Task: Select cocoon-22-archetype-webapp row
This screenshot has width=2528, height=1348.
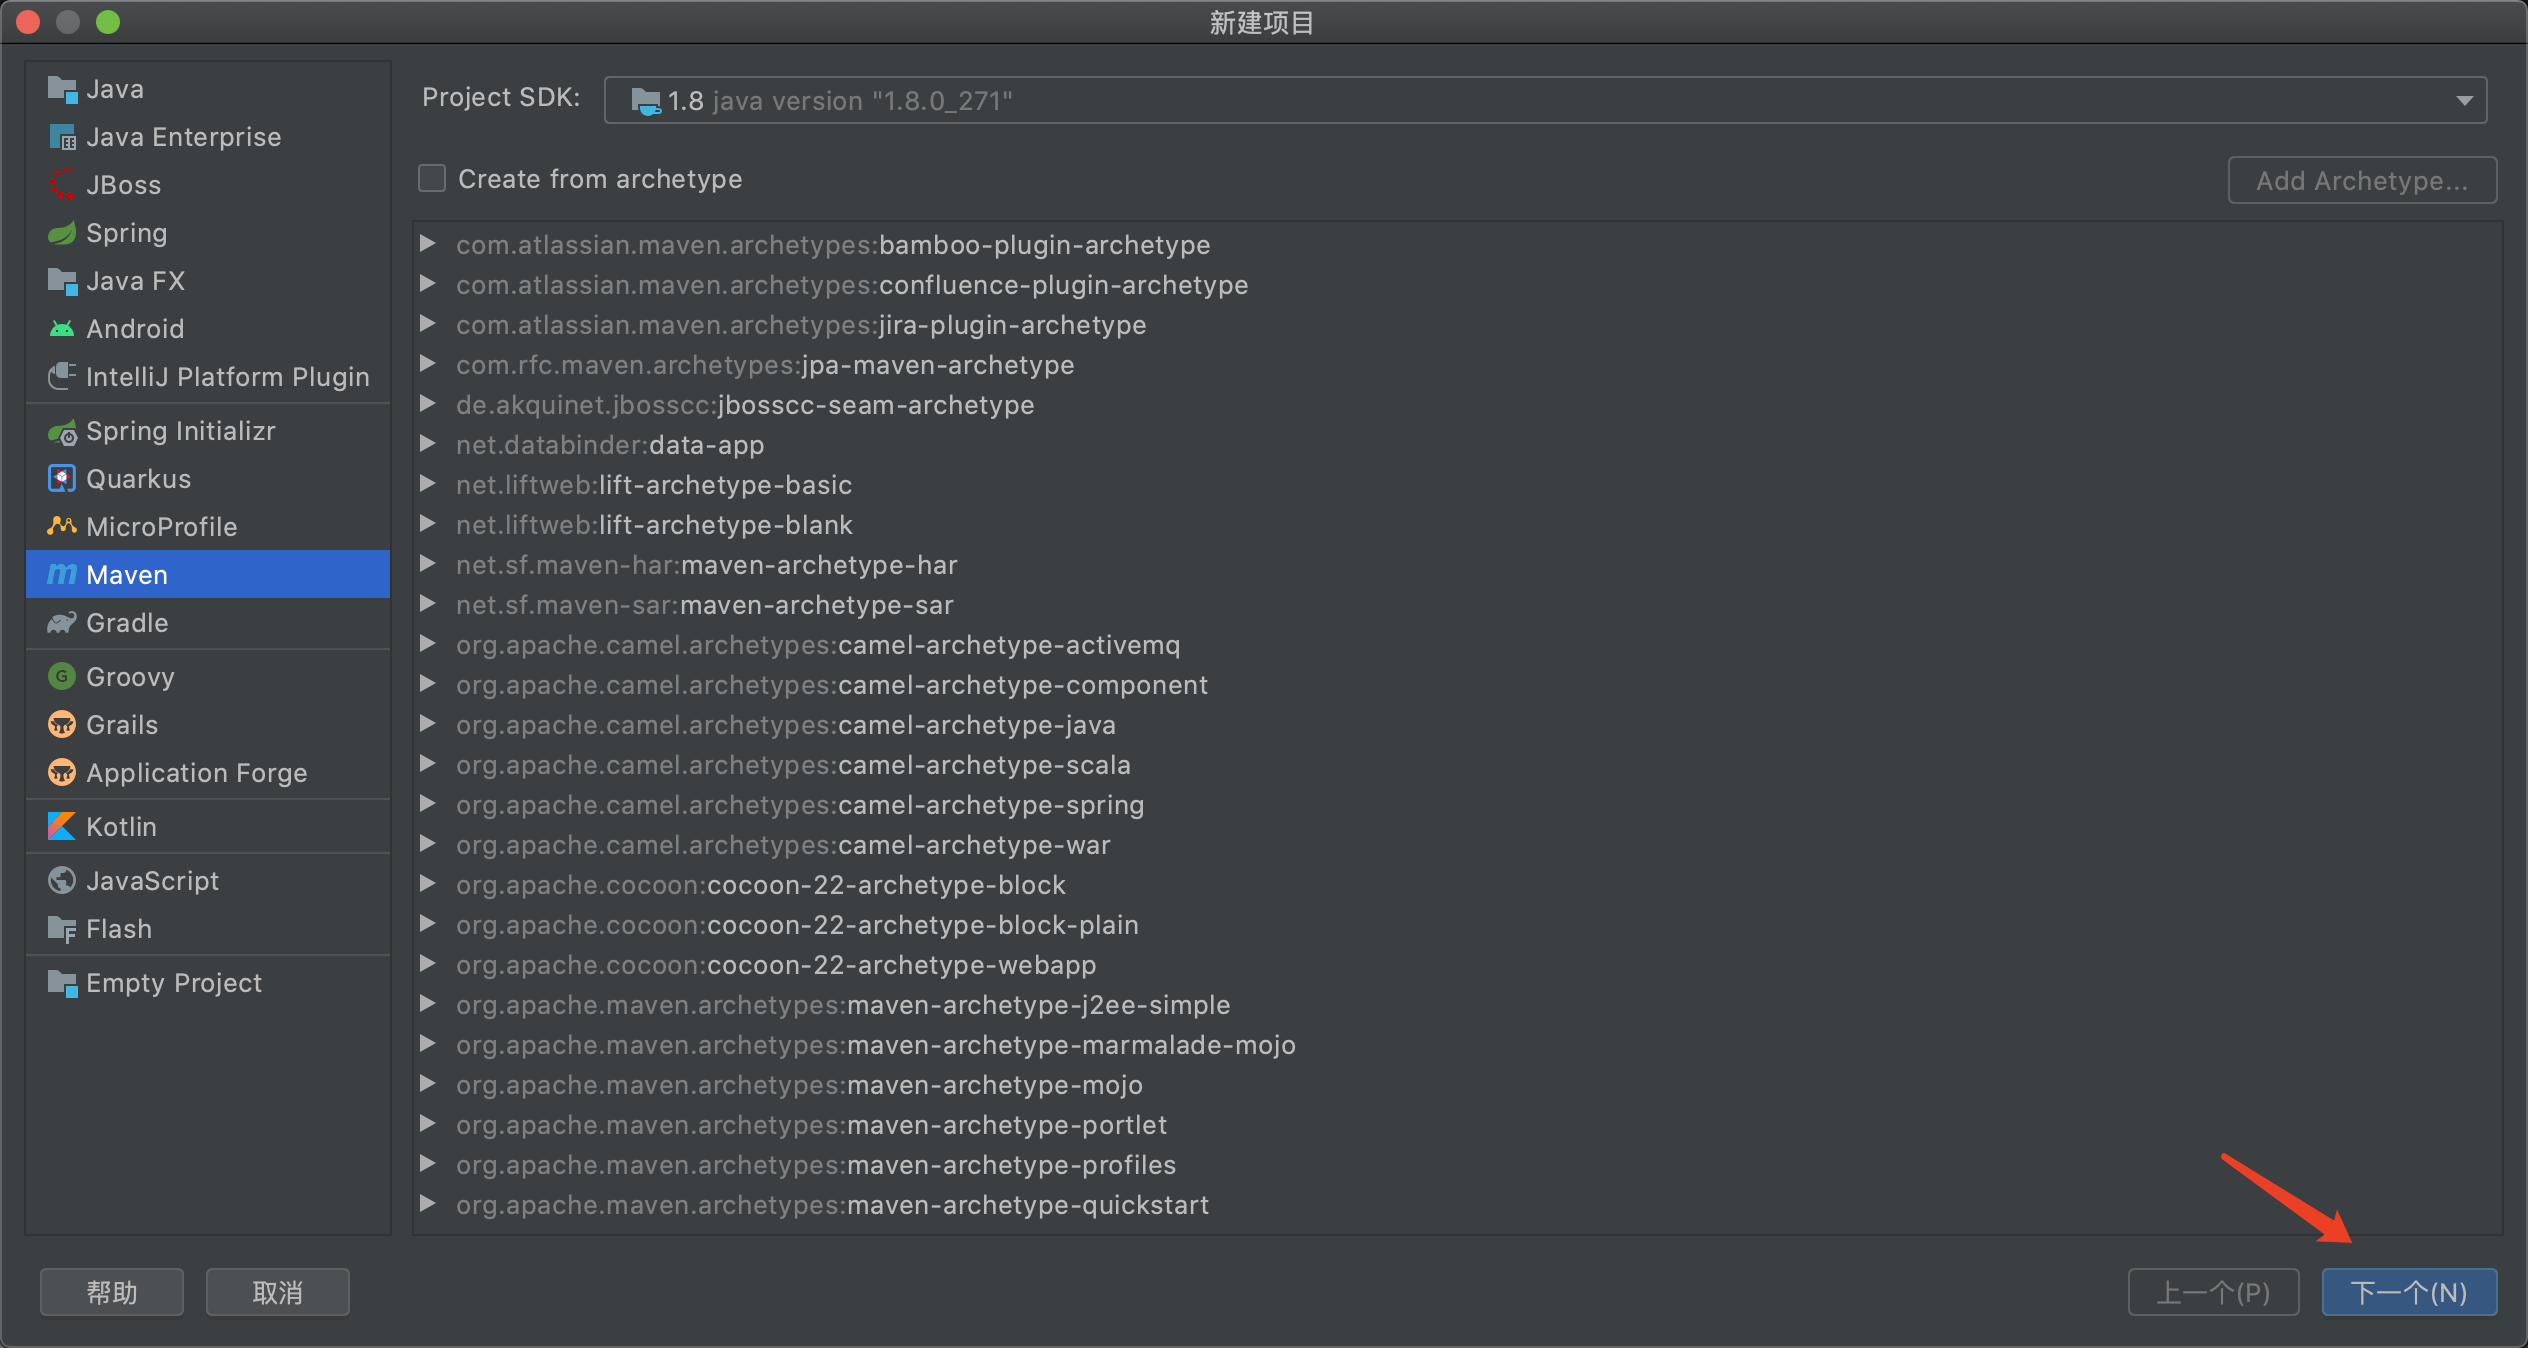Action: click(1457, 965)
